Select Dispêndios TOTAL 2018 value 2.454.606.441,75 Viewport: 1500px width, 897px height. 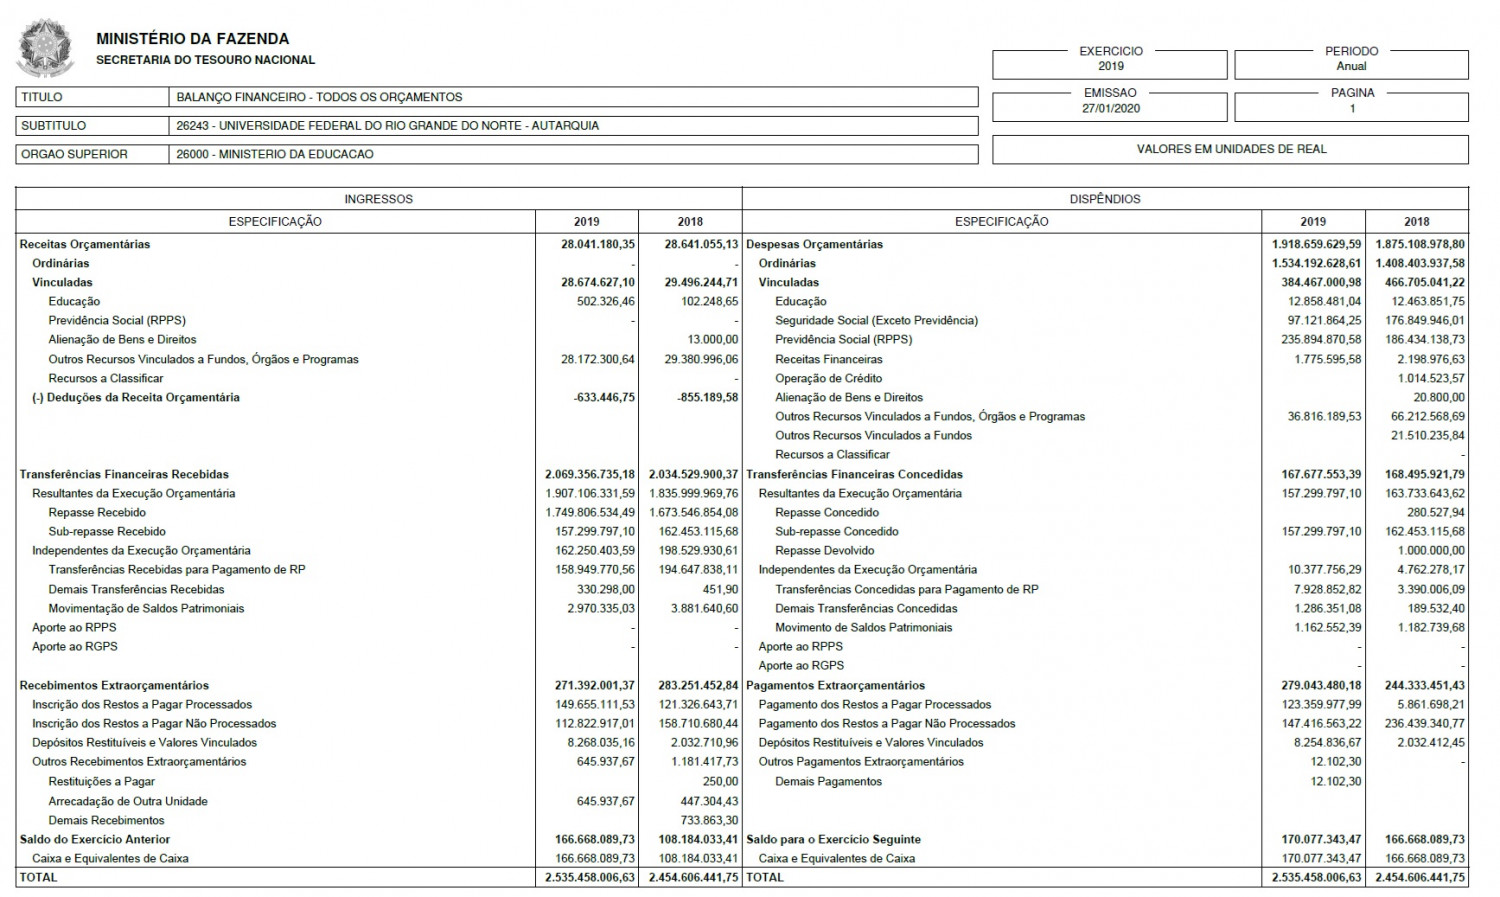click(1421, 878)
